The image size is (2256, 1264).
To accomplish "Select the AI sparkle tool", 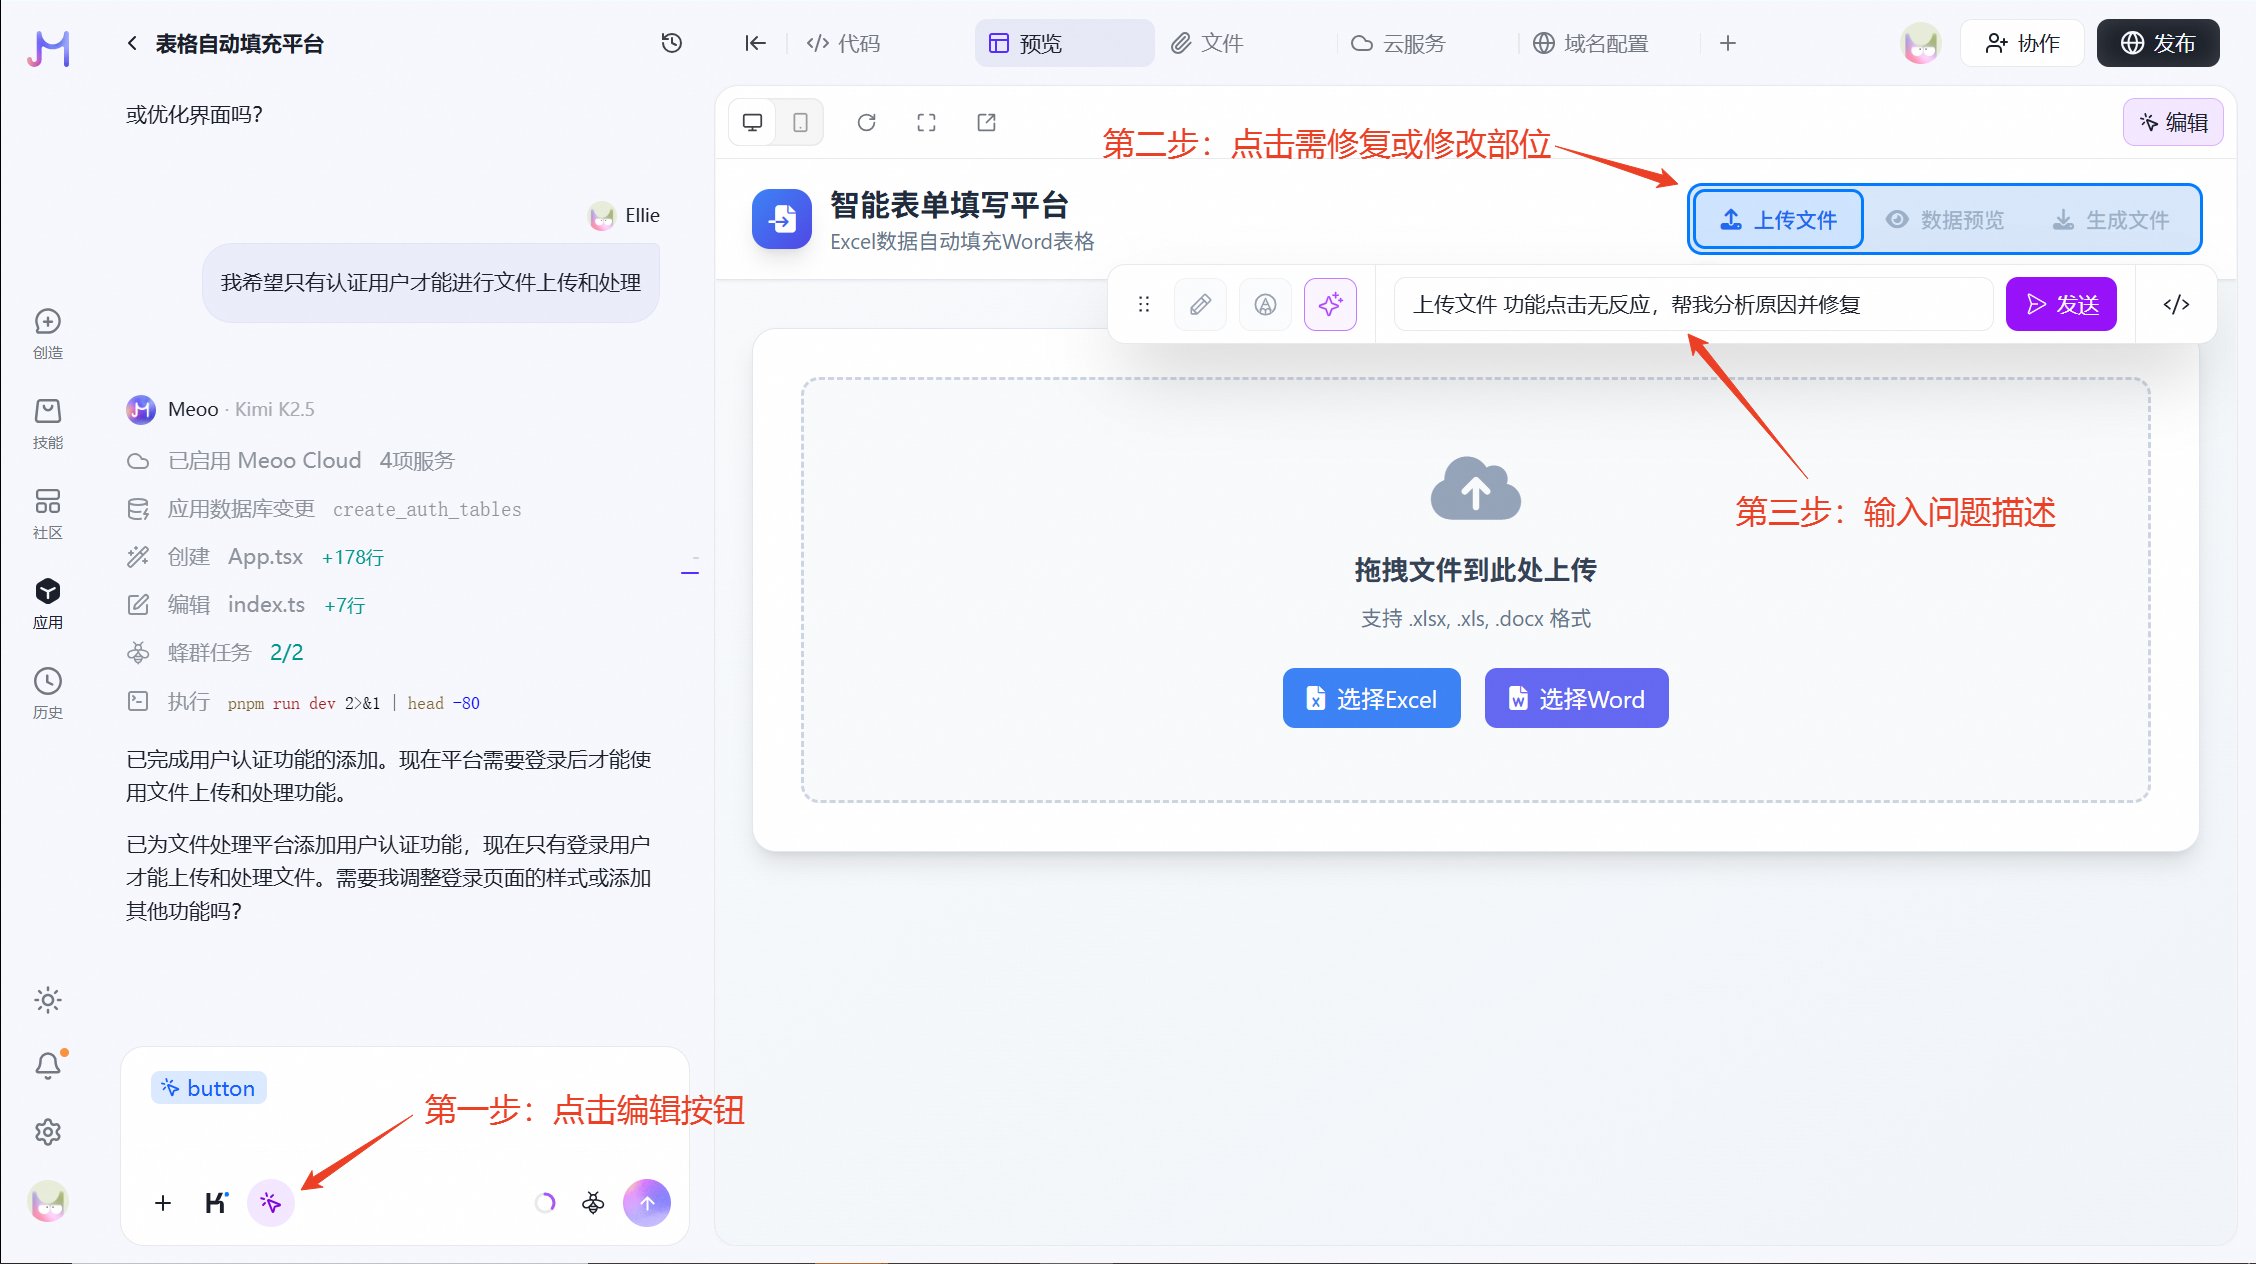I will coord(1330,304).
